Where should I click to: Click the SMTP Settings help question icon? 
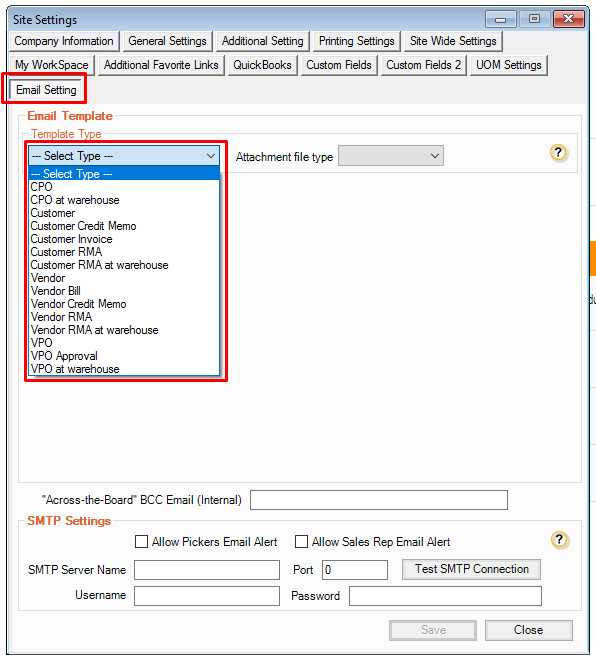[x=559, y=540]
